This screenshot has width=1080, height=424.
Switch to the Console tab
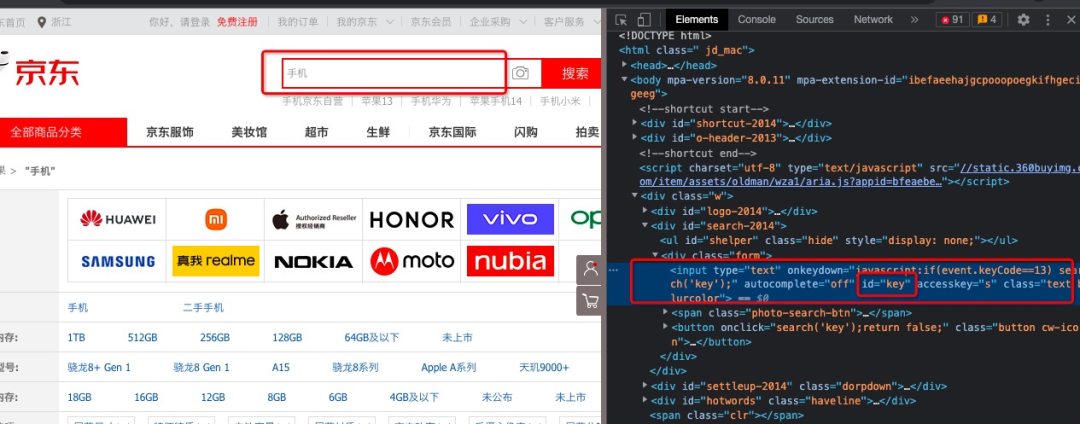tap(756, 19)
